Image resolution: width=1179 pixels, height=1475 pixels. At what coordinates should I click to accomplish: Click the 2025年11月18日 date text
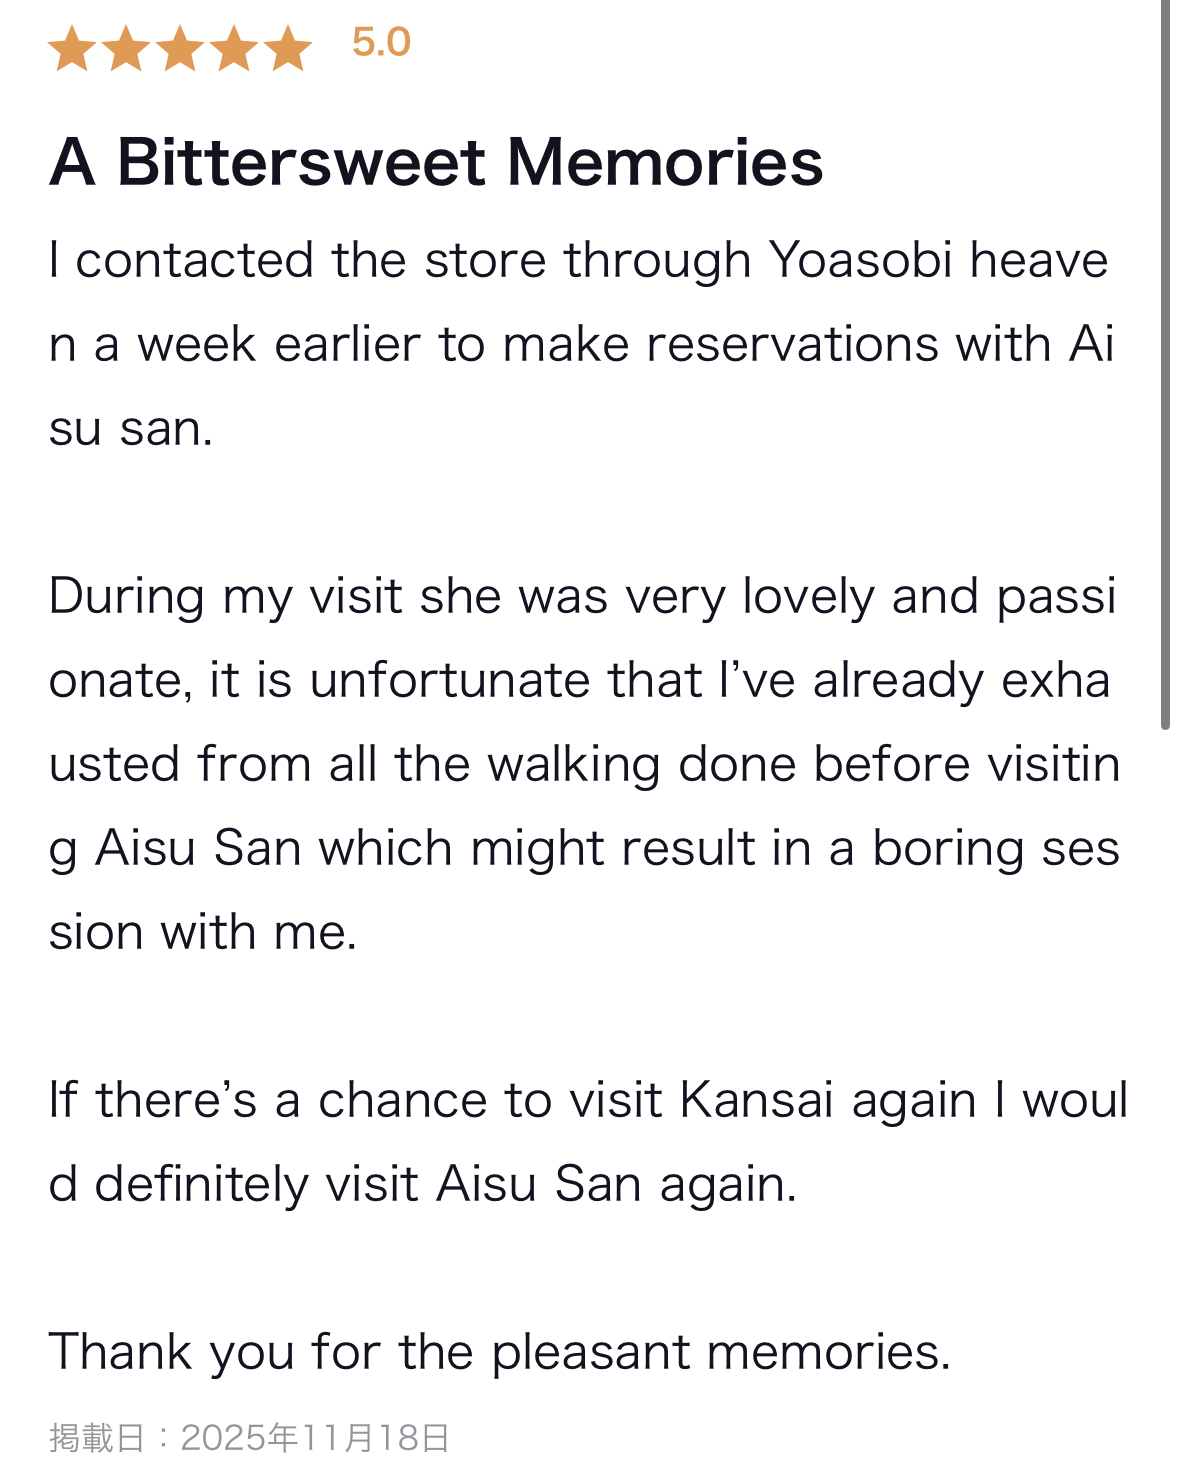pos(315,1438)
